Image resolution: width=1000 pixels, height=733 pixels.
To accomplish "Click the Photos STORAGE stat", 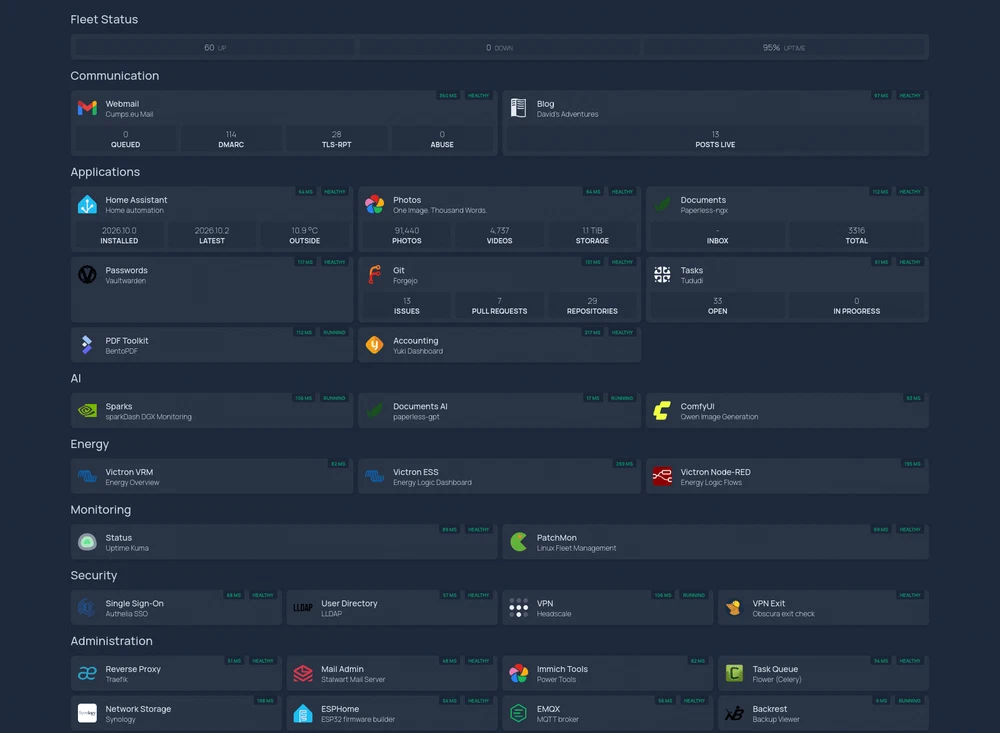I will click(592, 235).
